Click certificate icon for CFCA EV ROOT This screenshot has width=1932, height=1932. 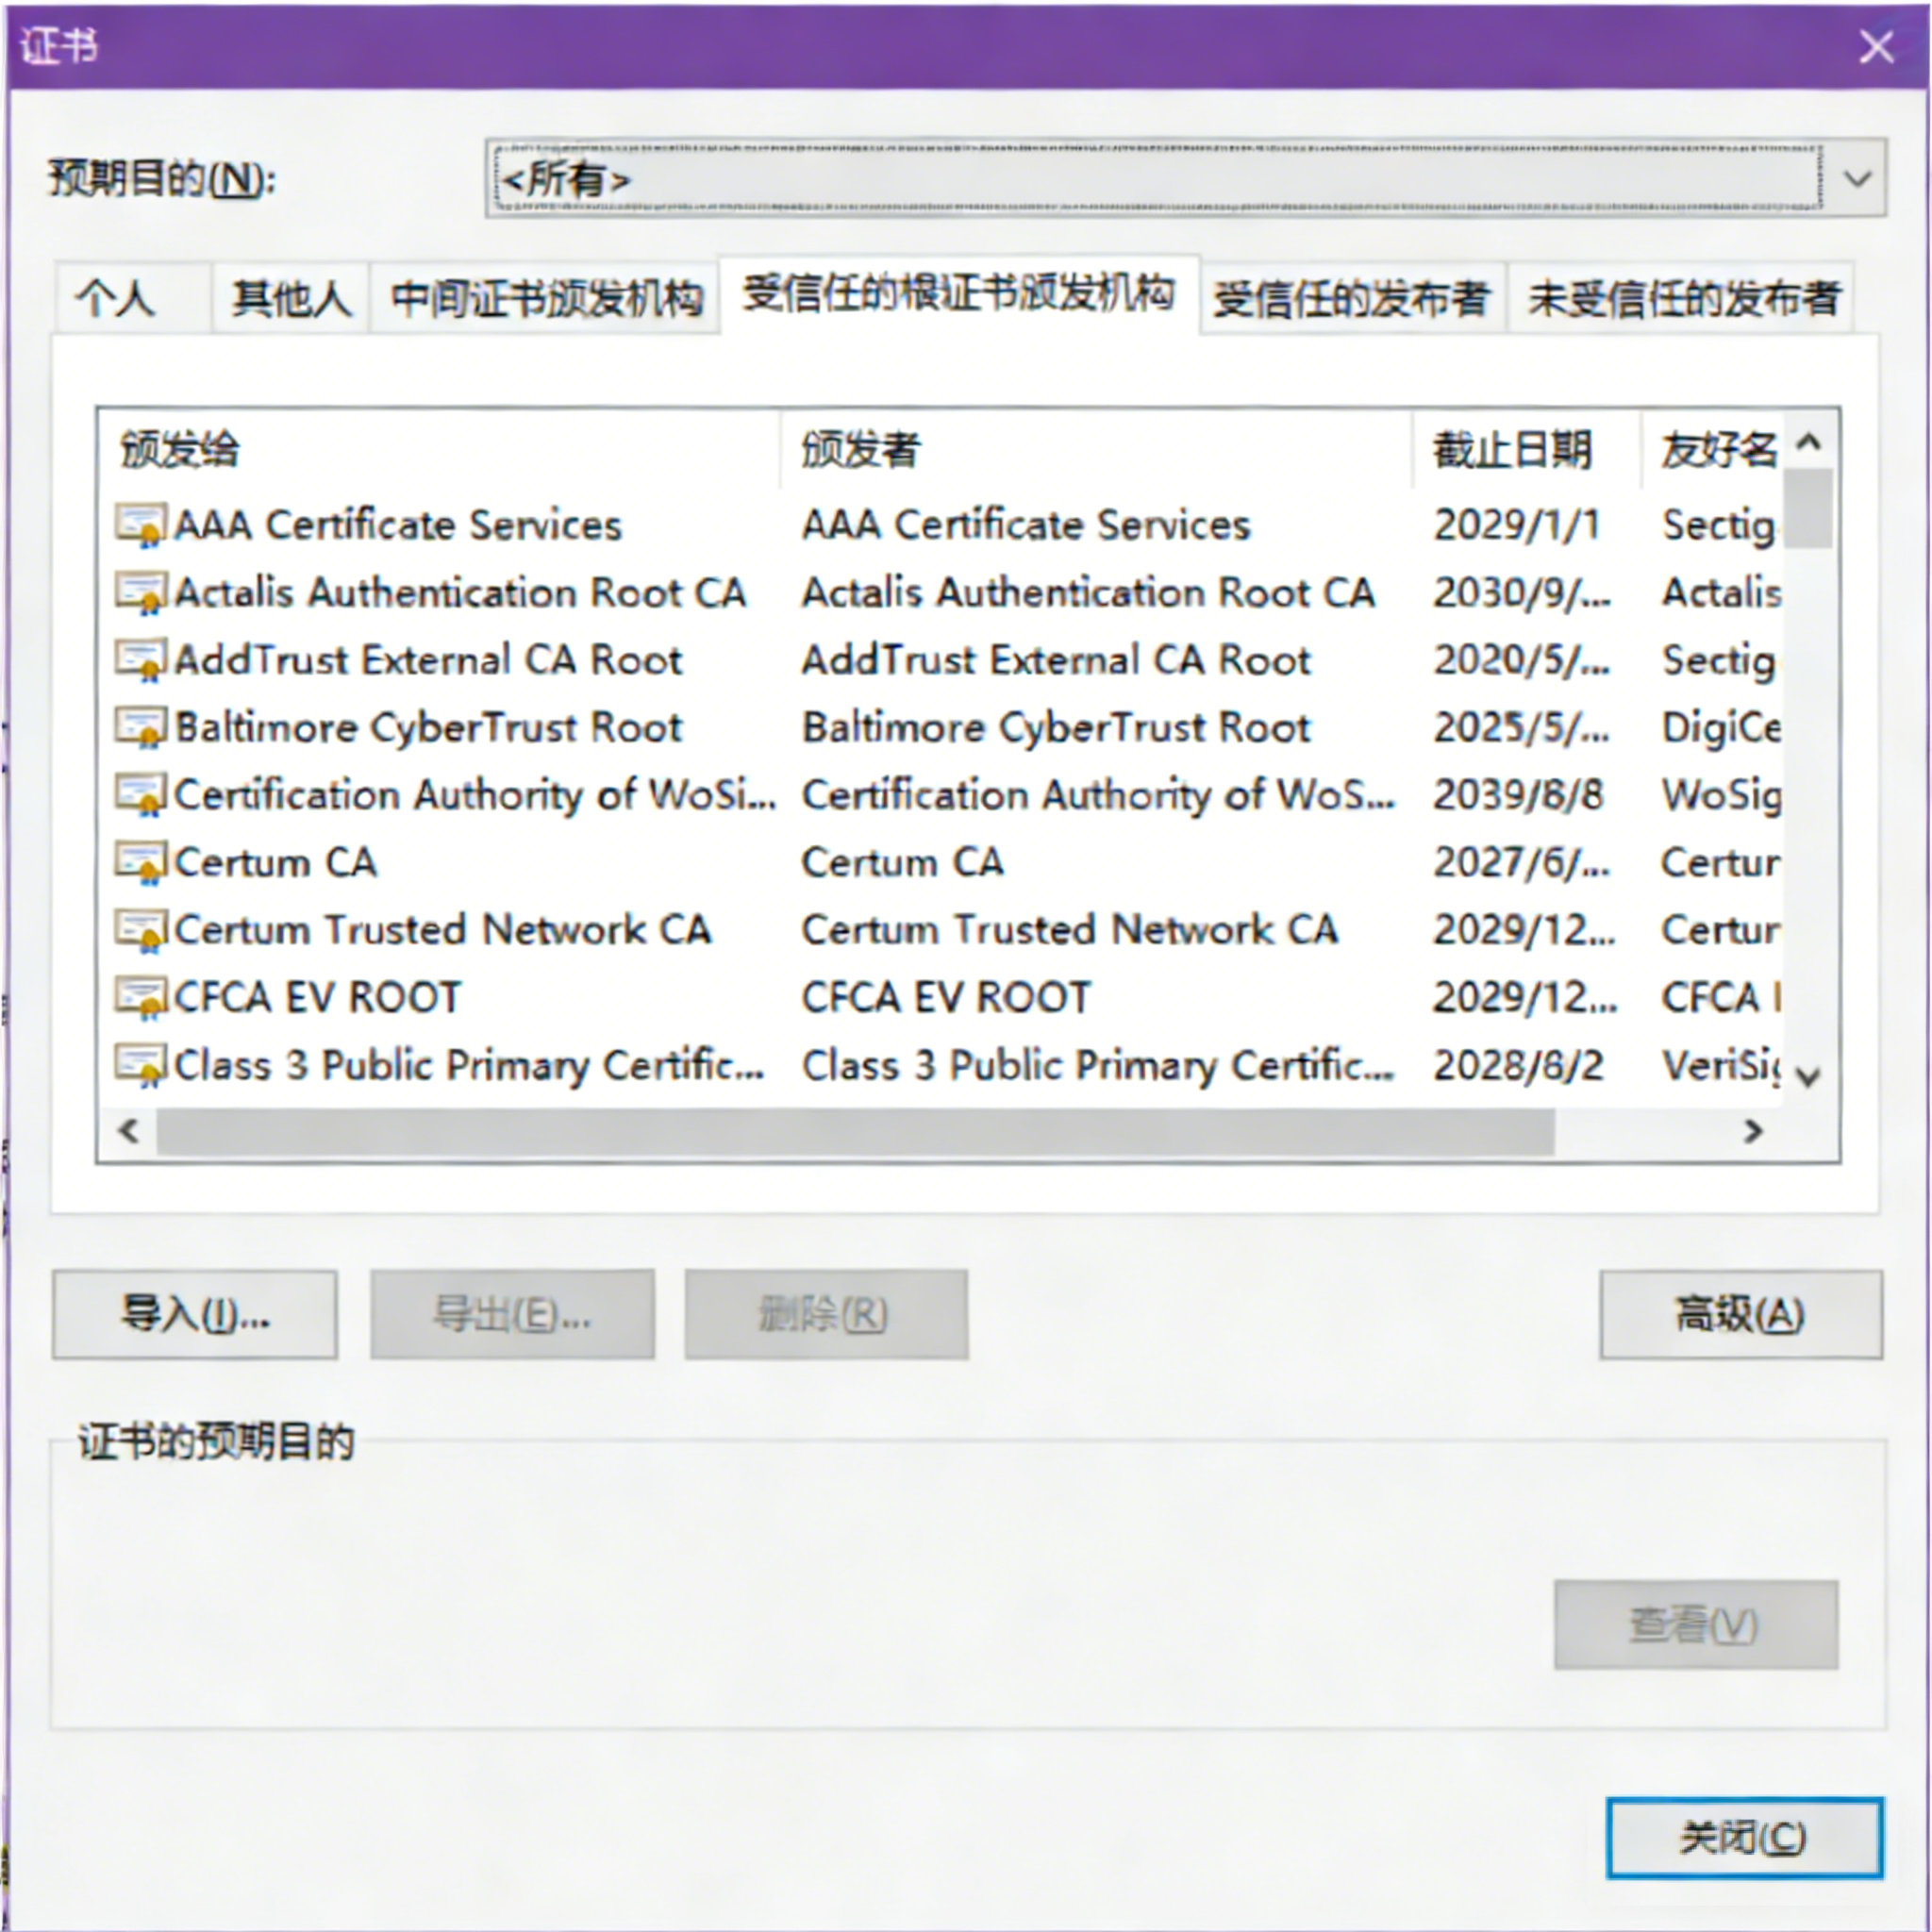pos(140,998)
